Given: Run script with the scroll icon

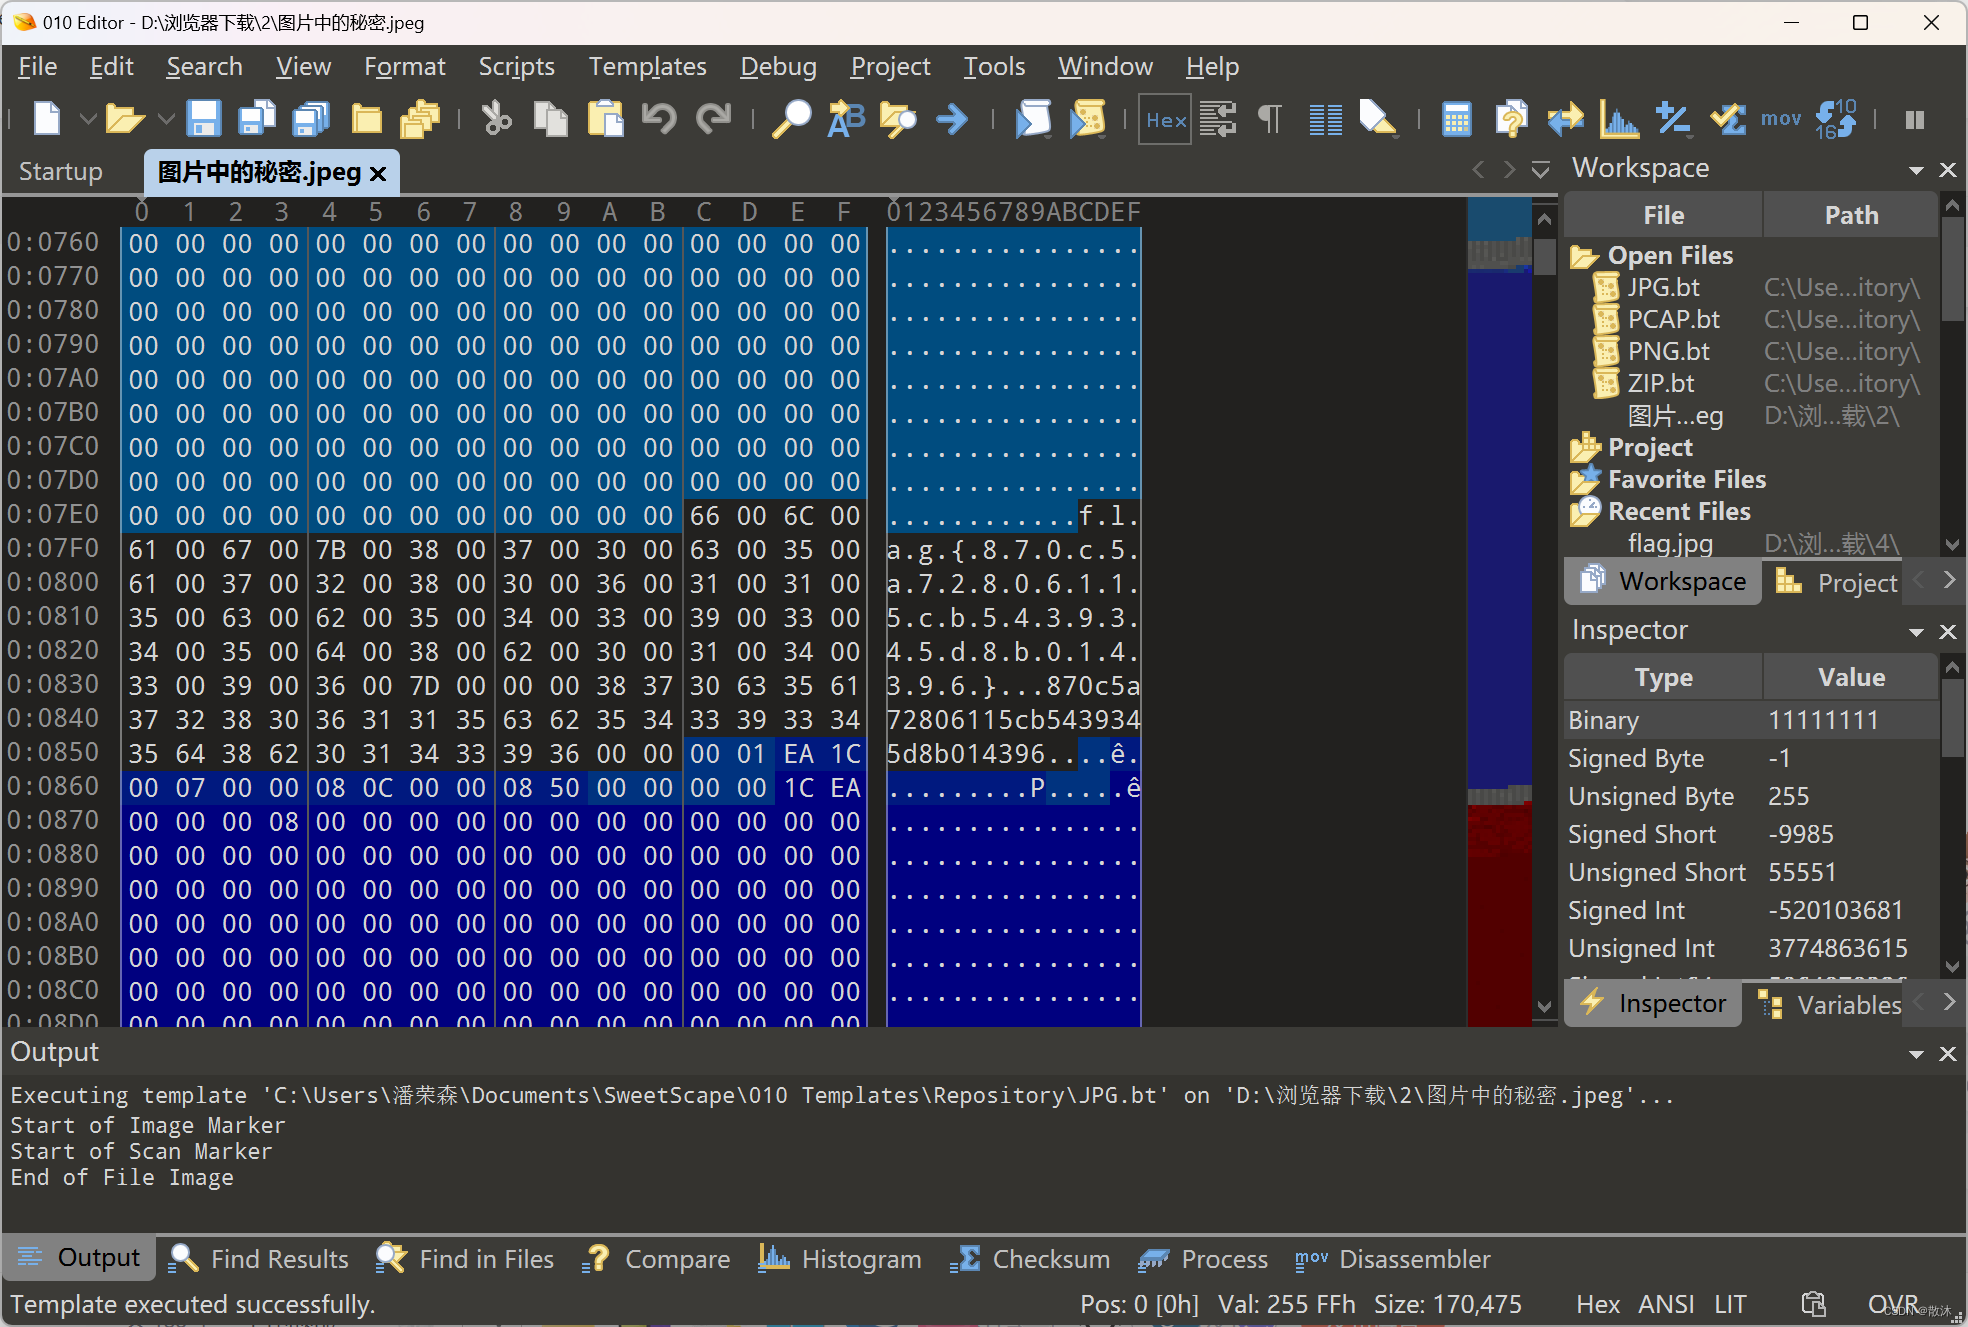Looking at the screenshot, I should [1033, 119].
